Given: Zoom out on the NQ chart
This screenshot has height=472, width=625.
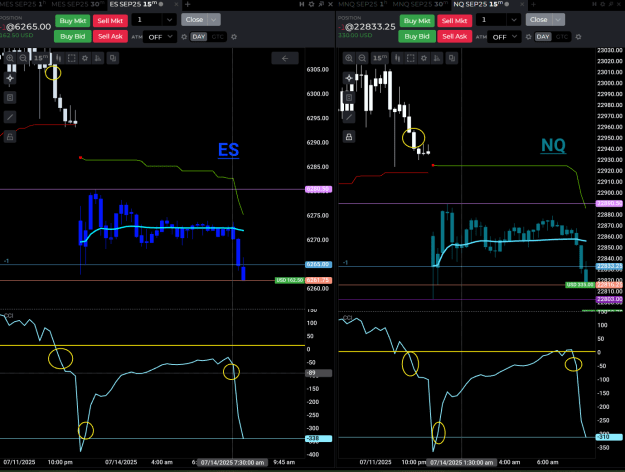Looking at the screenshot, I should 362,58.
